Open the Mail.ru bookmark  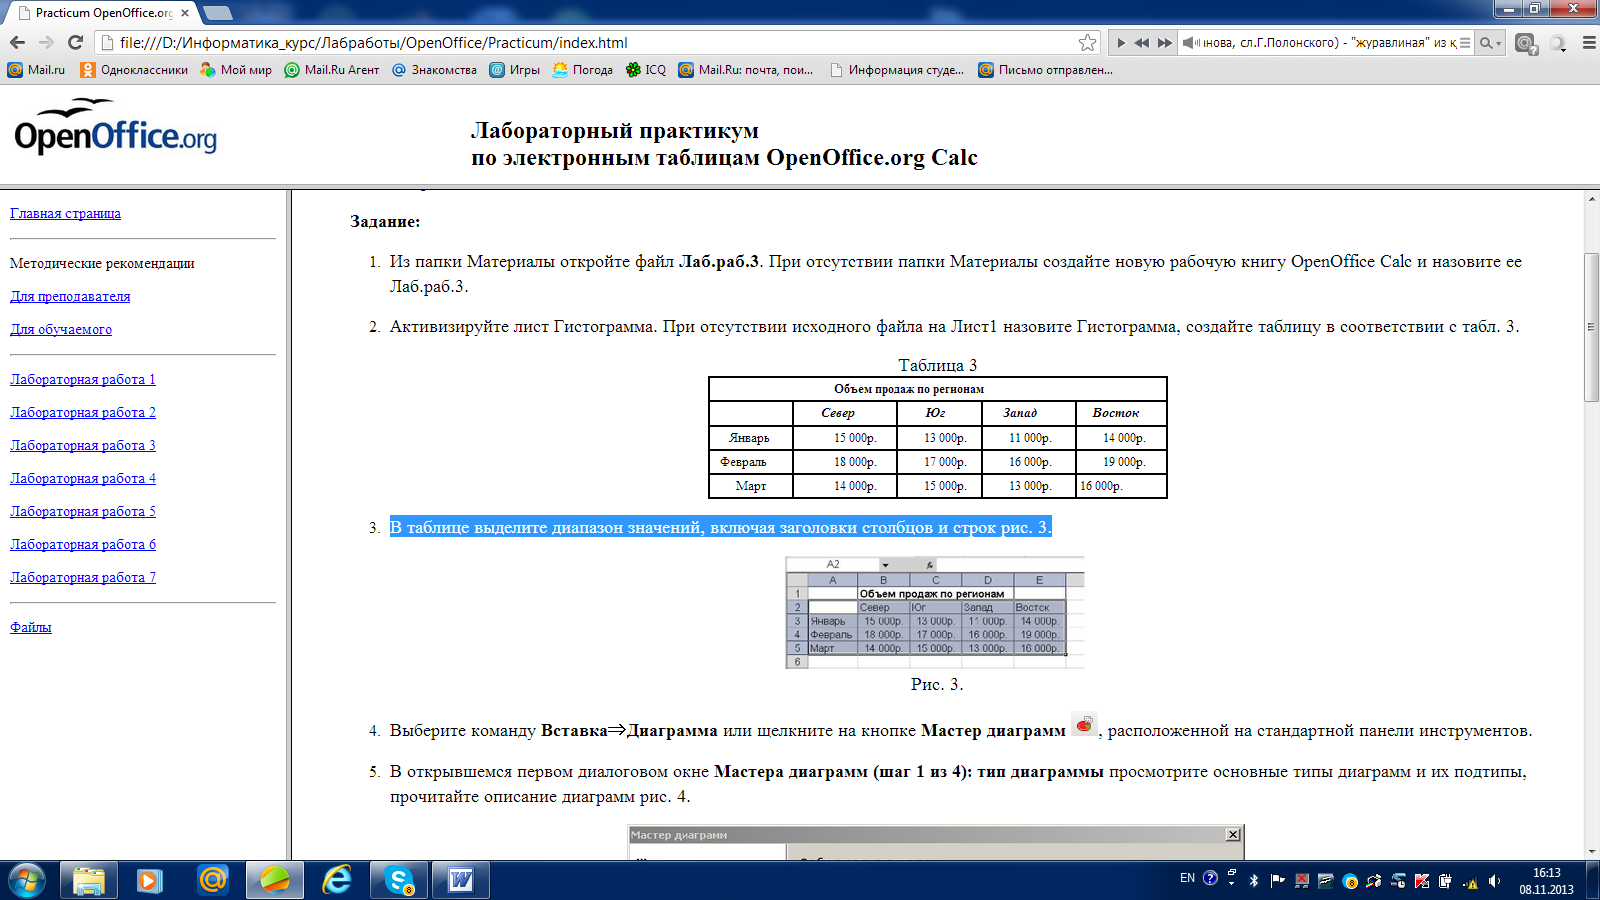pos(36,70)
